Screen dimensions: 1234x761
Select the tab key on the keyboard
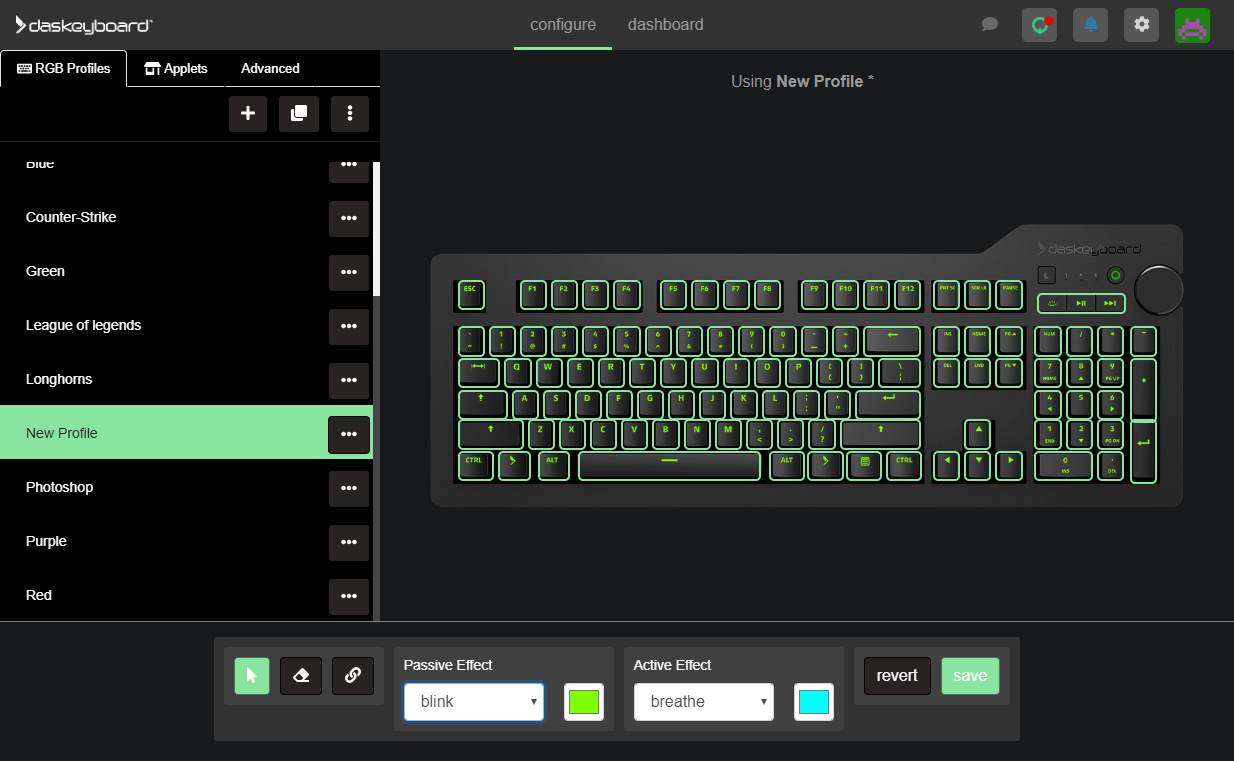(x=479, y=372)
